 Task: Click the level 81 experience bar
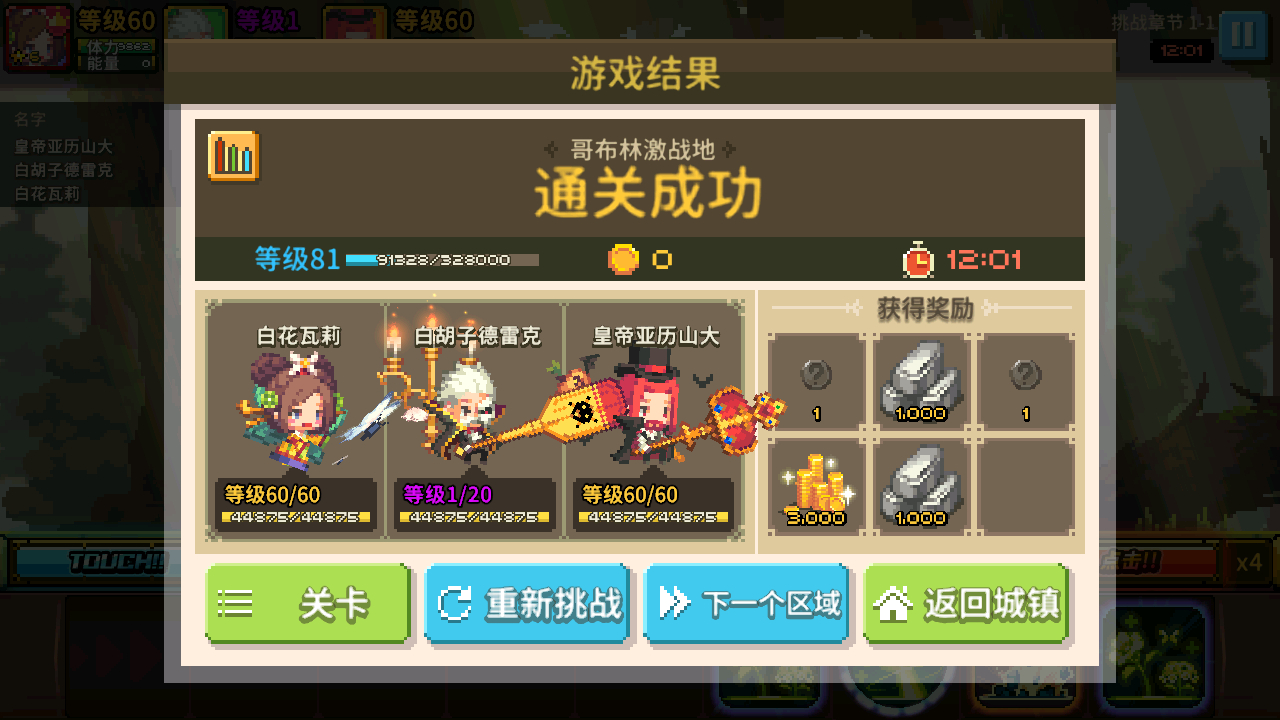pyautogui.click(x=442, y=260)
